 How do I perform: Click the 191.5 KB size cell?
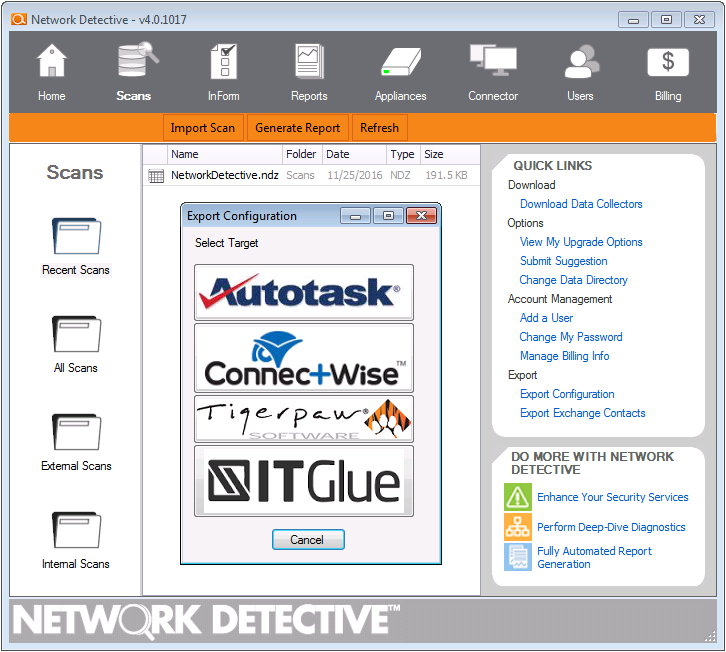[446, 175]
